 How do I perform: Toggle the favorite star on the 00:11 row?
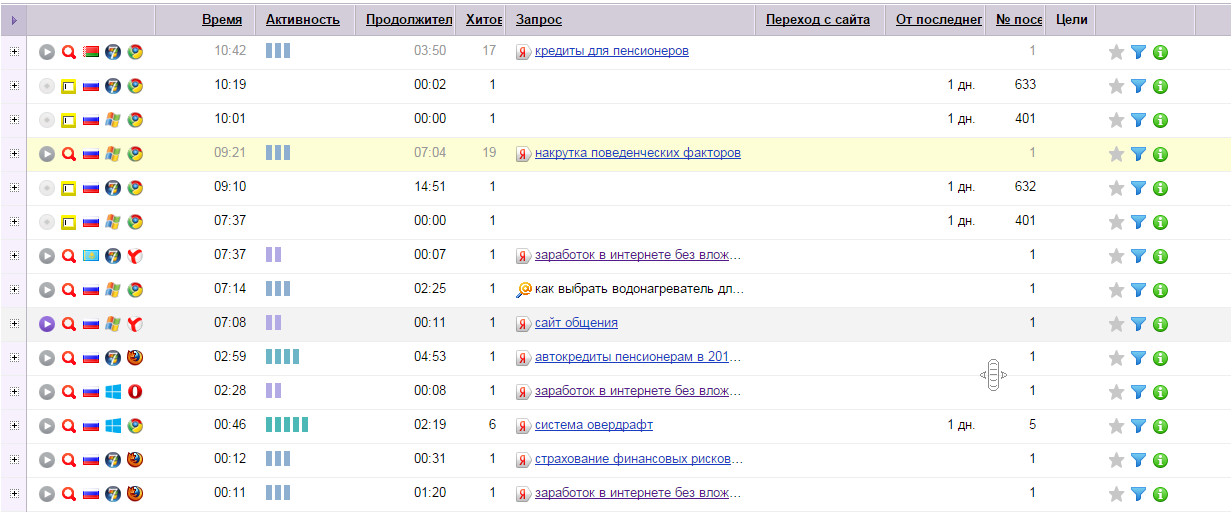point(1117,494)
